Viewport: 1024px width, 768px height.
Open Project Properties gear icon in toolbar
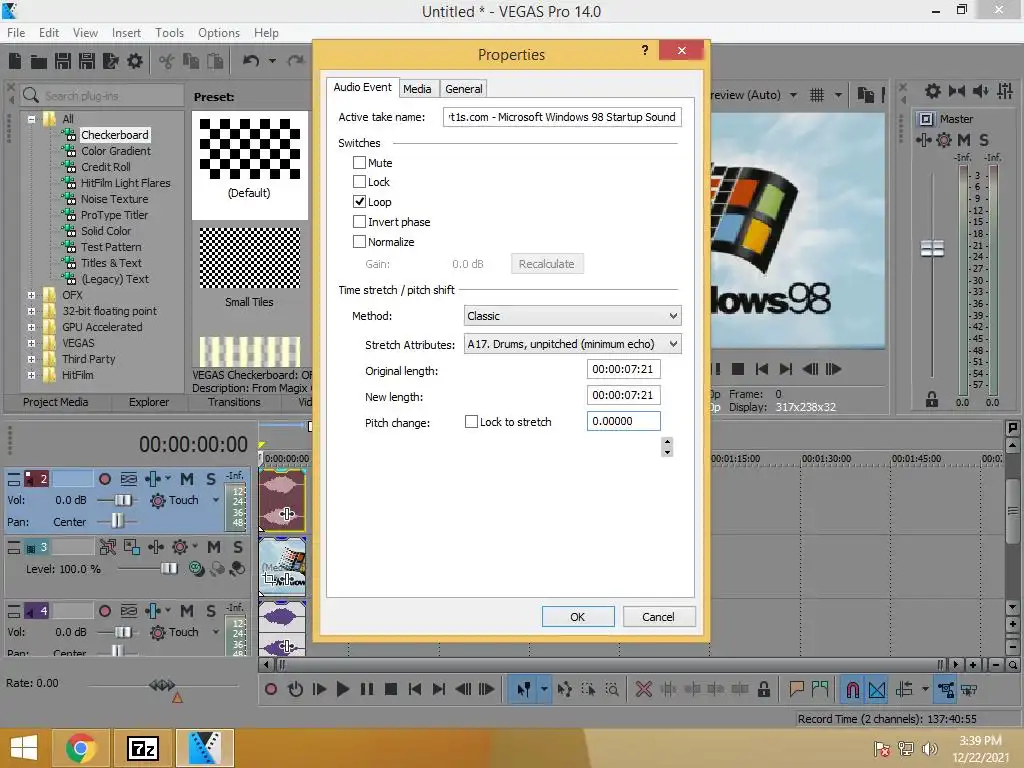coord(135,61)
